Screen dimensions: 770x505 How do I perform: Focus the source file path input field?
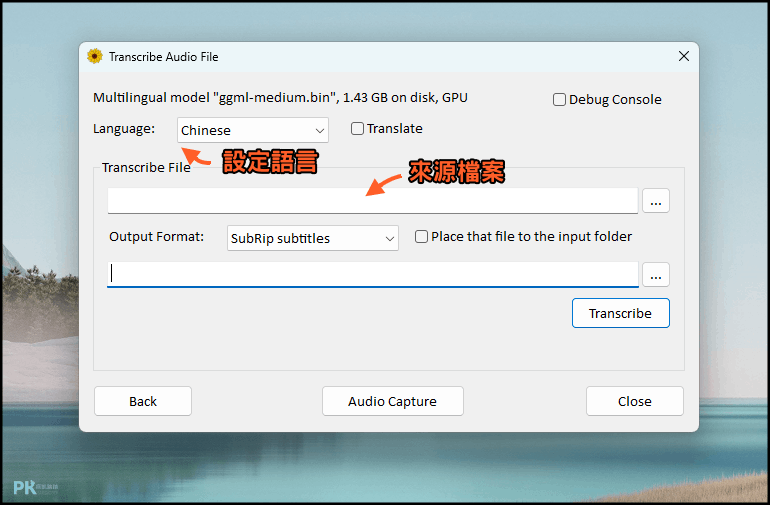[373, 201]
